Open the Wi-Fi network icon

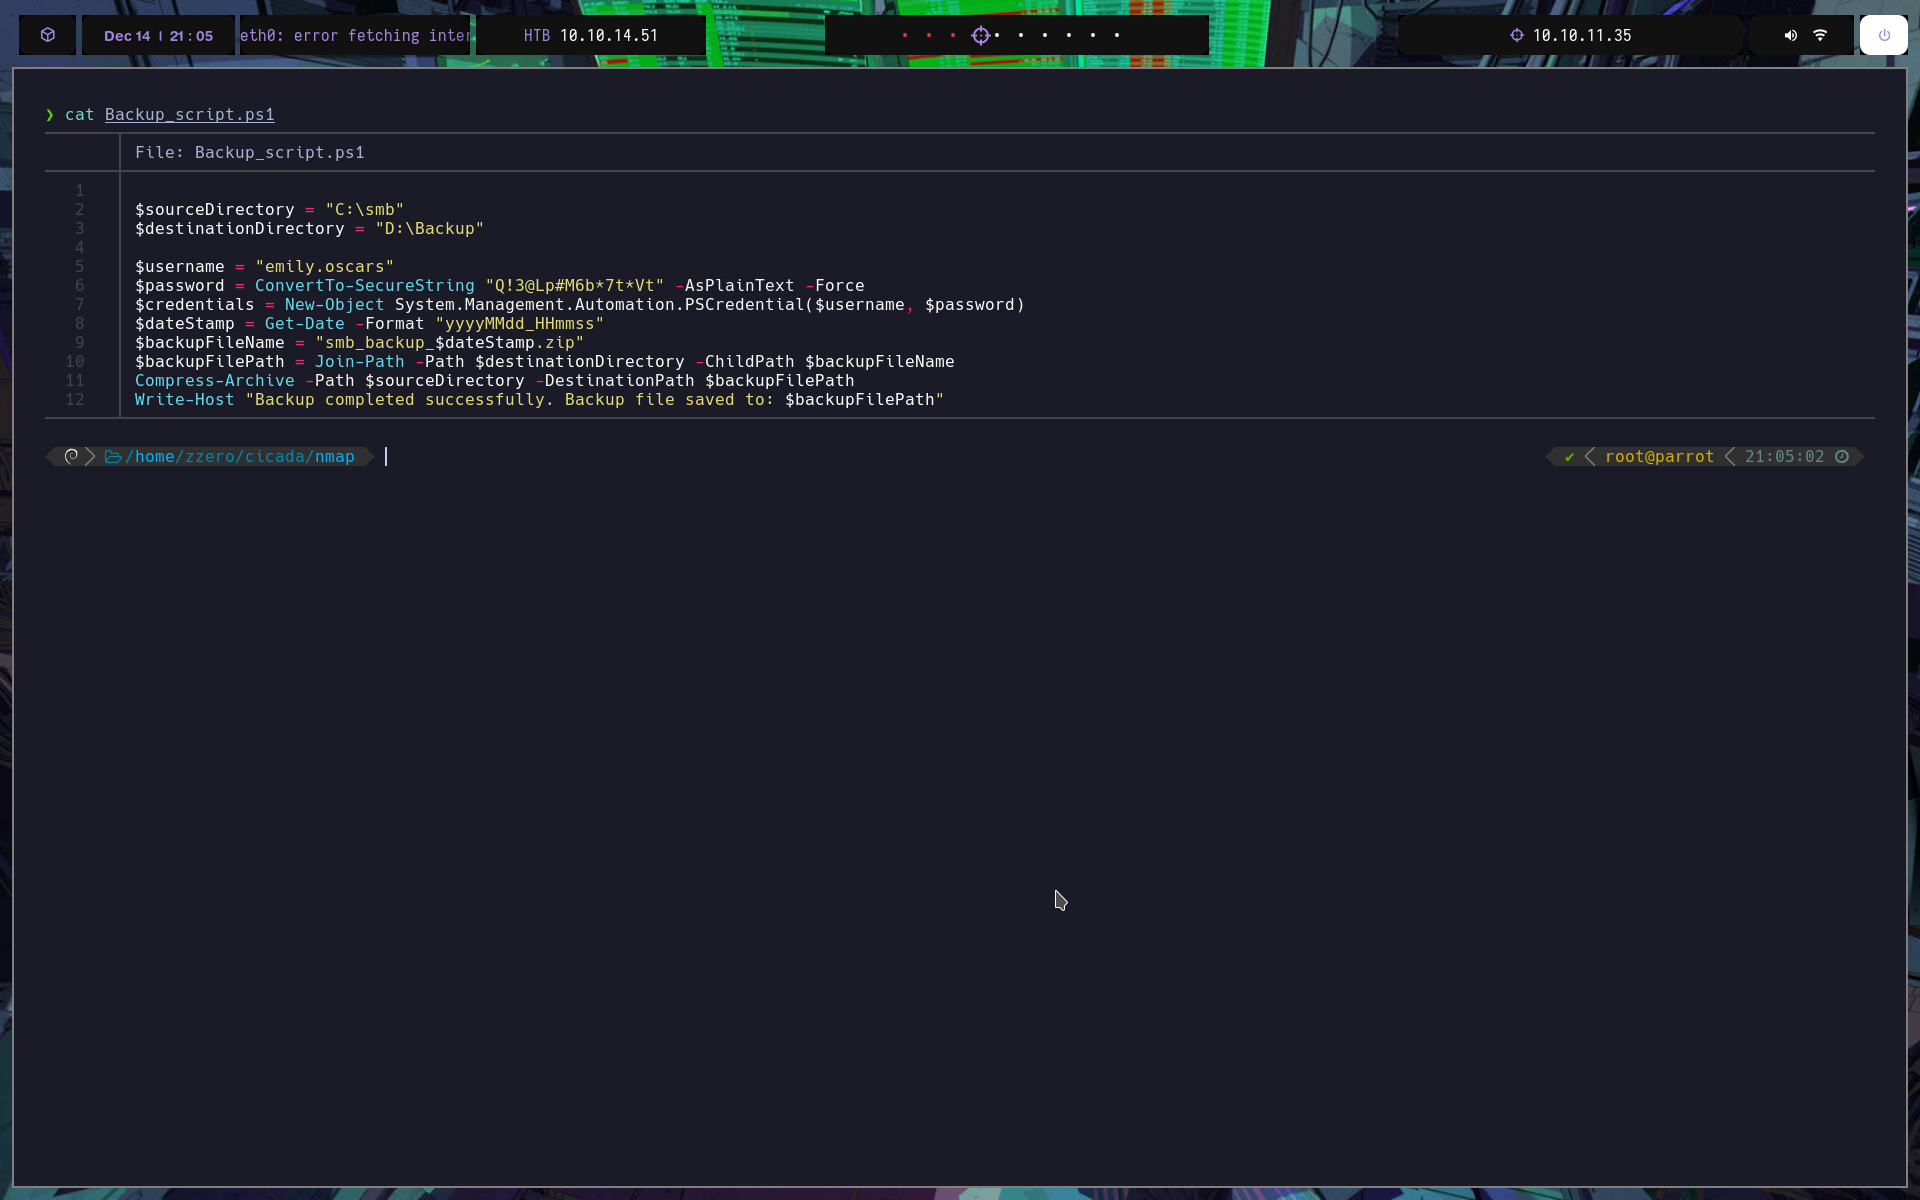pyautogui.click(x=1820, y=35)
